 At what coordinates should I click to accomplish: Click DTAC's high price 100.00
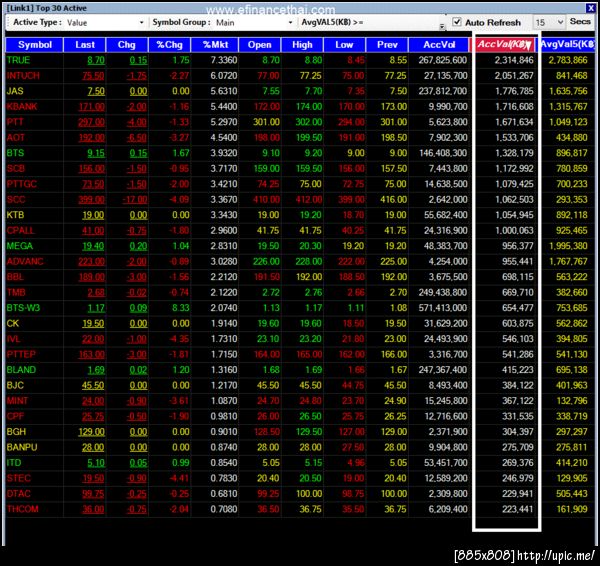(x=309, y=494)
